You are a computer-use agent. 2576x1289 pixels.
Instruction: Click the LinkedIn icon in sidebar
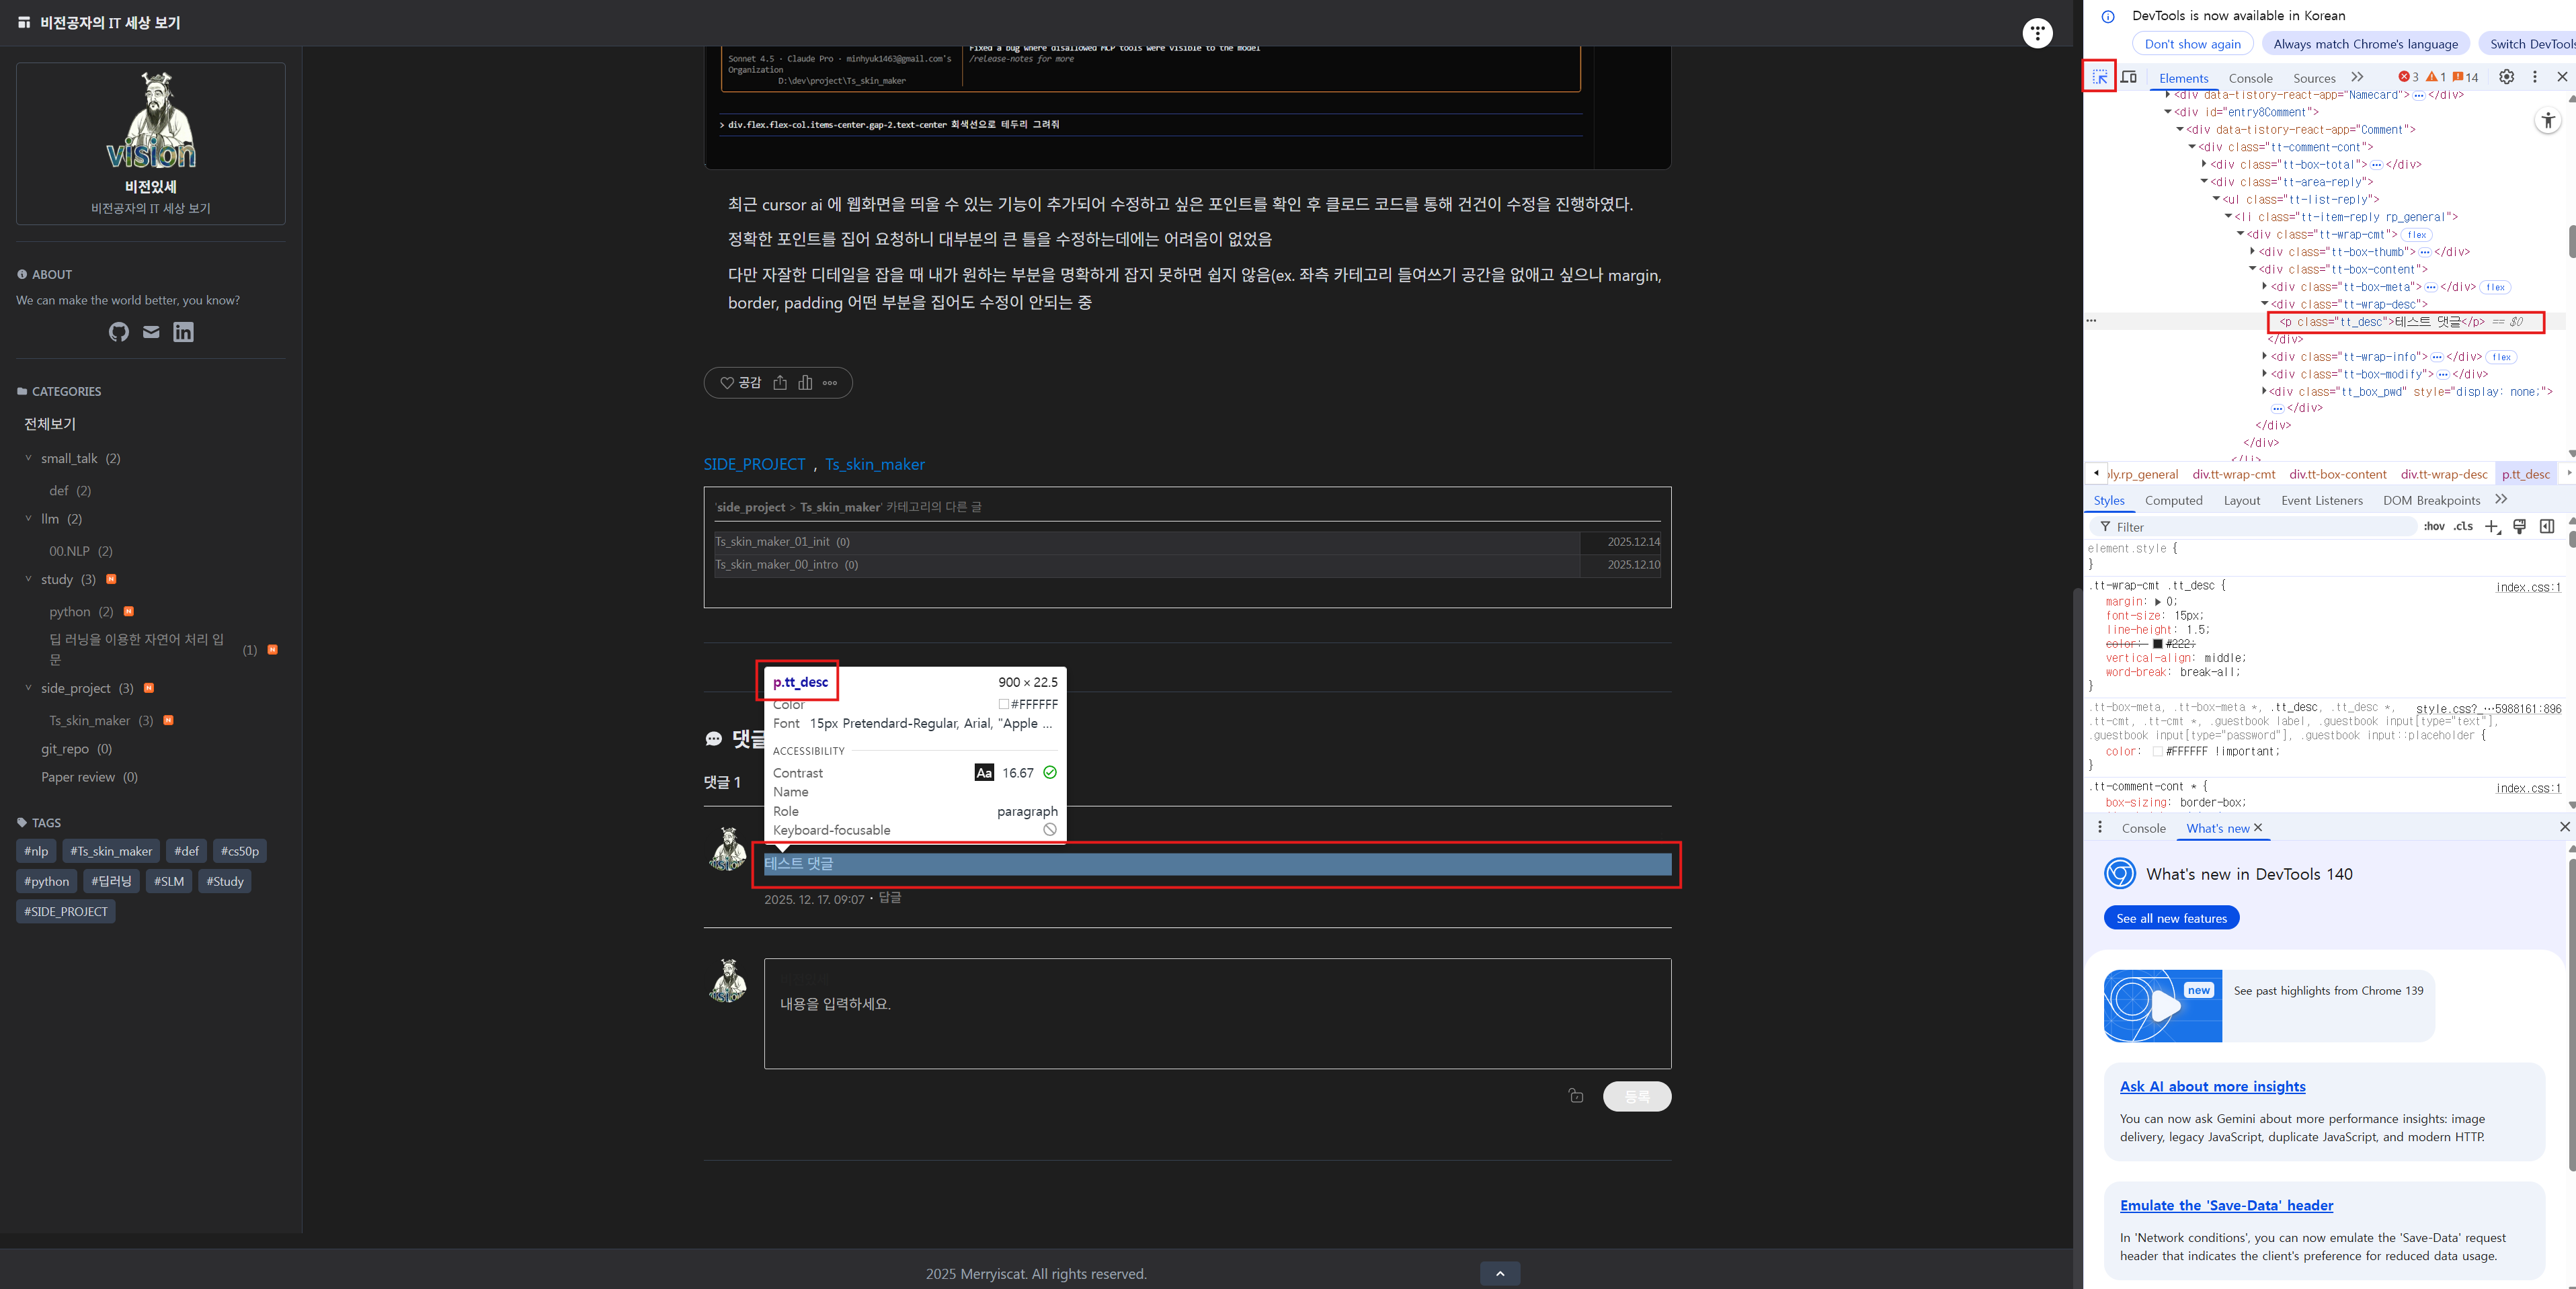183,332
